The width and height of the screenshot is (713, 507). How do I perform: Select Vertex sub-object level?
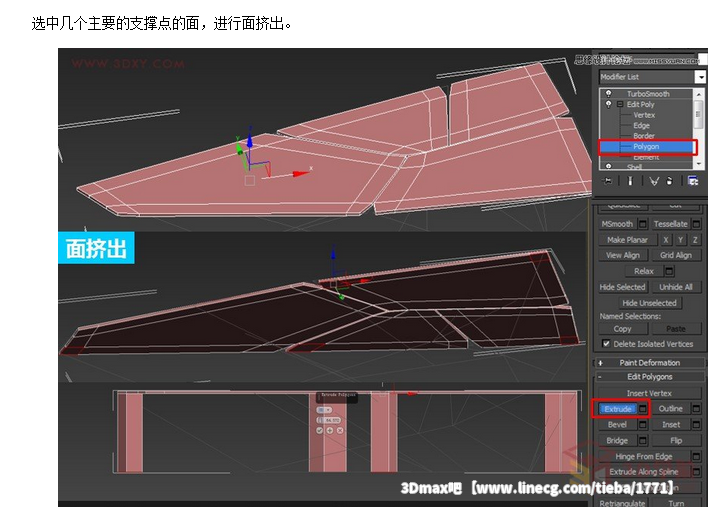point(644,115)
